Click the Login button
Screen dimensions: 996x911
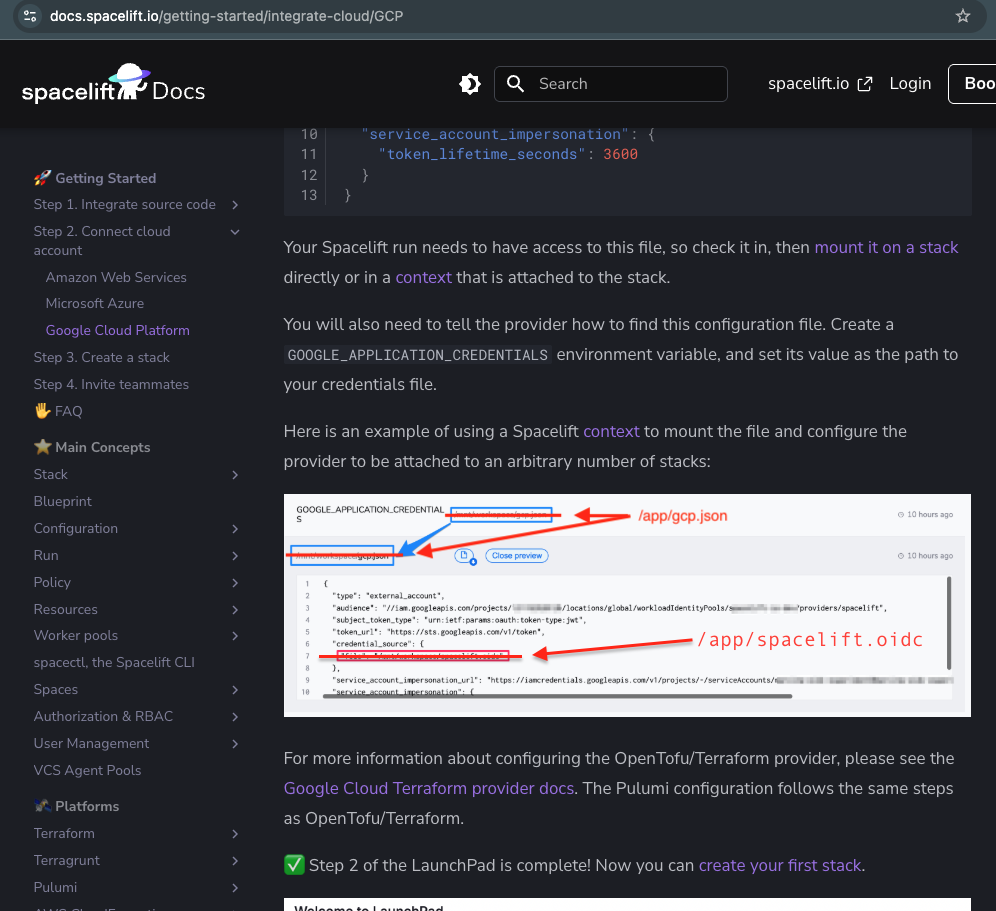coord(910,84)
